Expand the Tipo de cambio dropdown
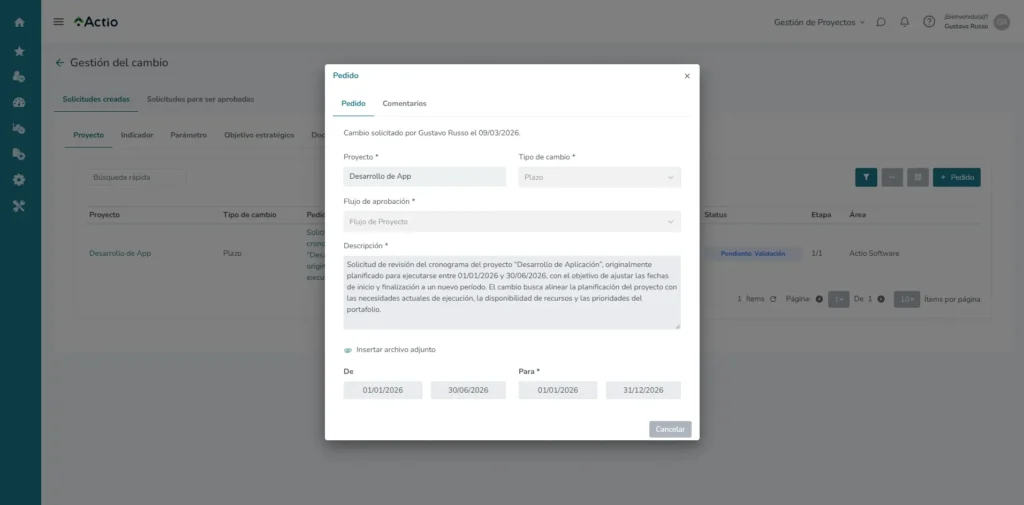The width and height of the screenshot is (1024, 505). (x=600, y=177)
